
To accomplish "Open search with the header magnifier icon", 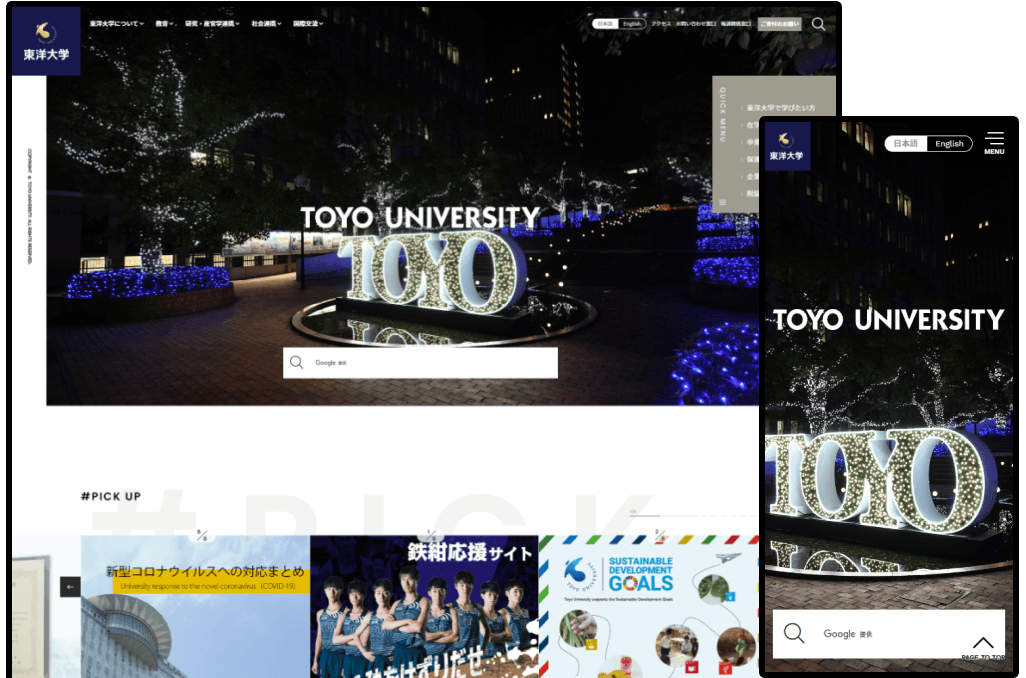I will (x=818, y=24).
